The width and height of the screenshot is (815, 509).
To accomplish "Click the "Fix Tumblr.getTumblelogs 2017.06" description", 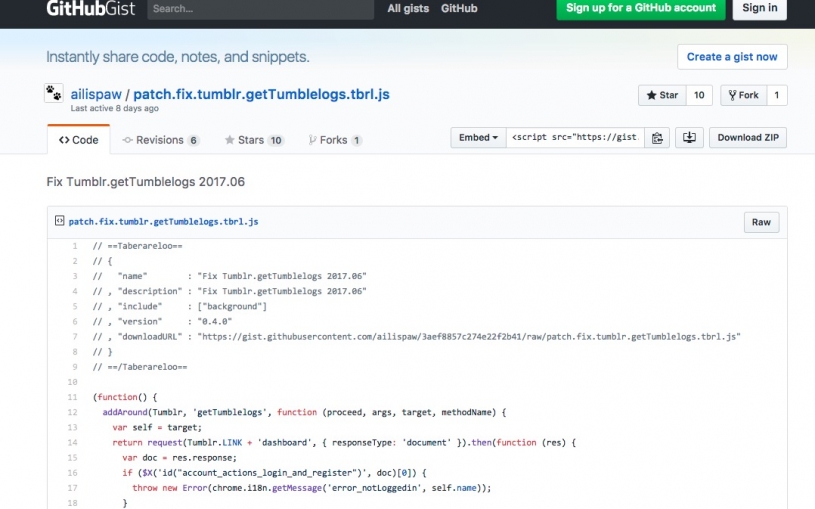I will (146, 182).
